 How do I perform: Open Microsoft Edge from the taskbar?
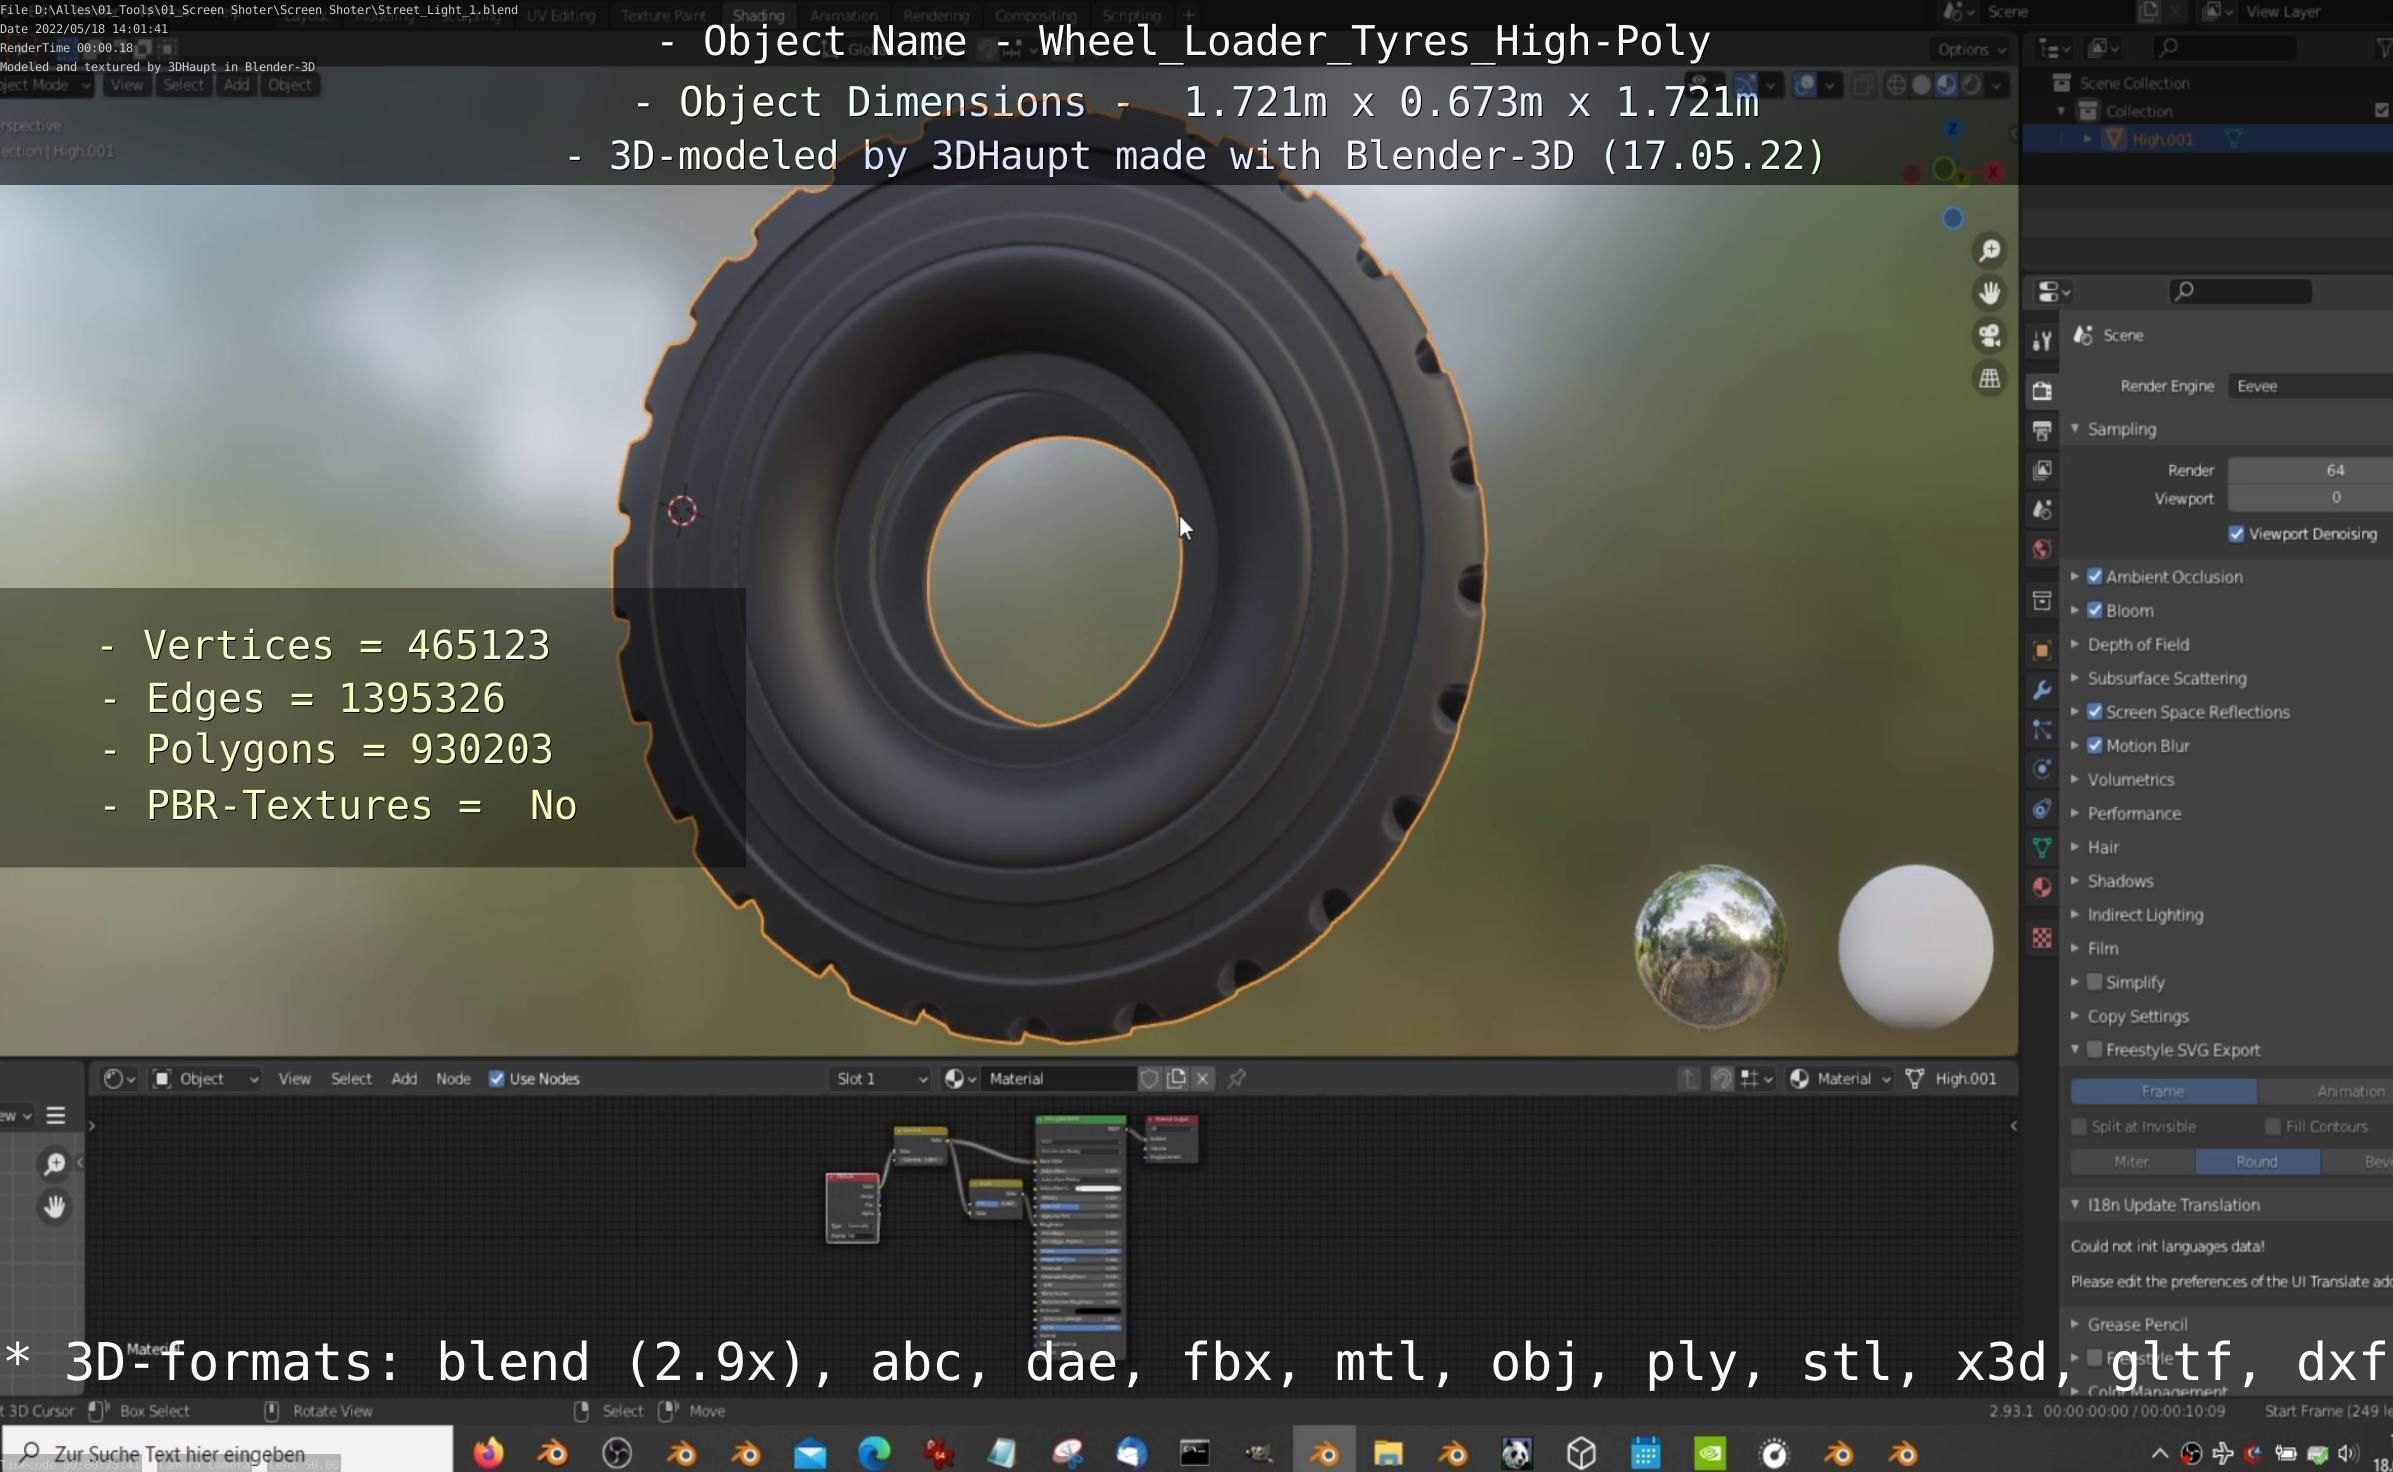pos(874,1453)
